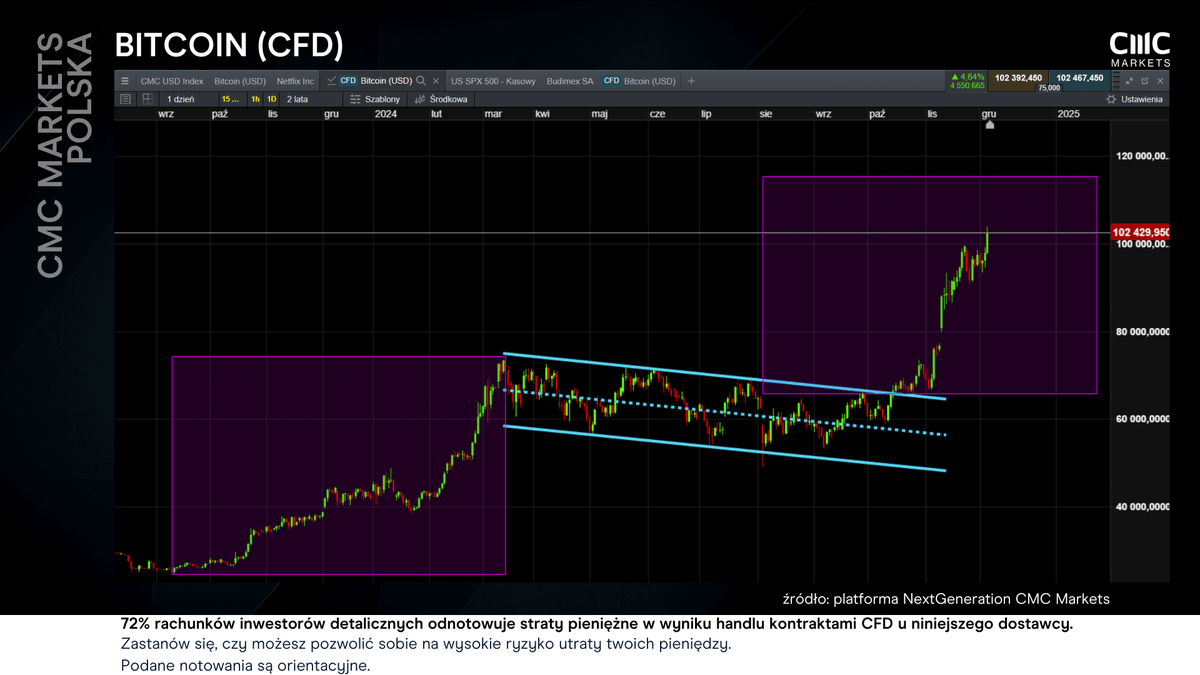Click the 102 429,950 current price label

tap(1140, 232)
